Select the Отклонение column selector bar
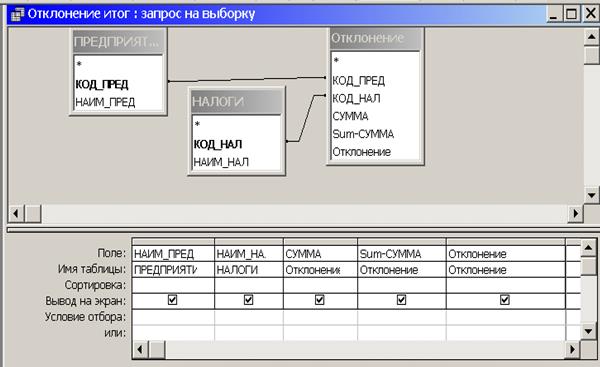600x367 pixels. [x=506, y=241]
